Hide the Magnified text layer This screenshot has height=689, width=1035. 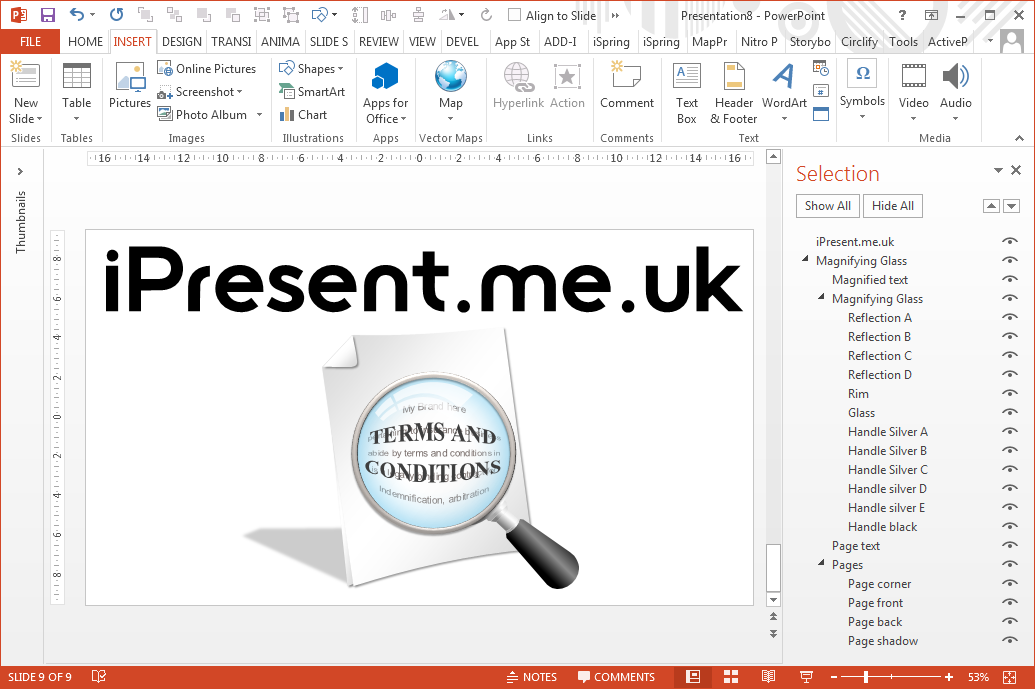pyautogui.click(x=1009, y=280)
